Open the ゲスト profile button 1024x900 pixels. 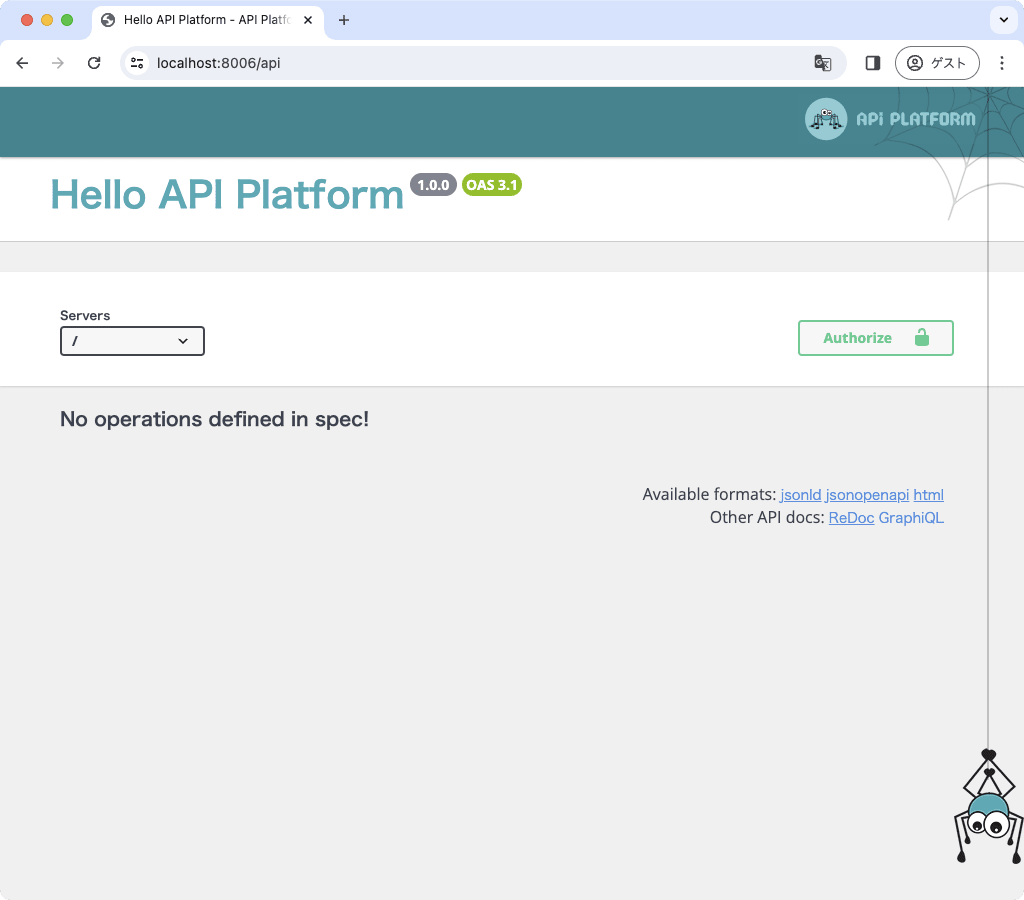(936, 63)
